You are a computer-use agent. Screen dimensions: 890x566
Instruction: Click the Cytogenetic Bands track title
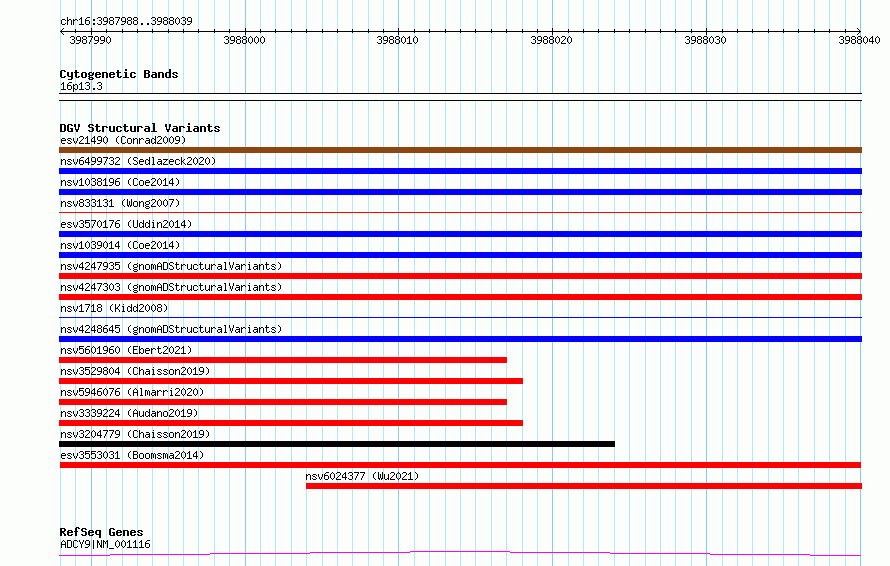pyautogui.click(x=119, y=74)
